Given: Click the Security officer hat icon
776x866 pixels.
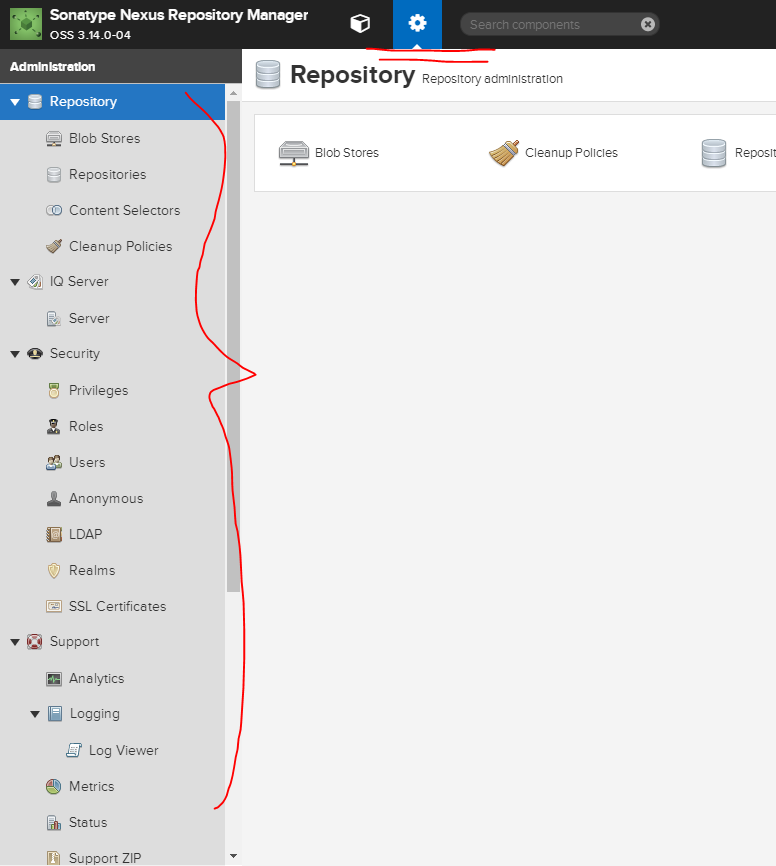Looking at the screenshot, I should tap(35, 353).
